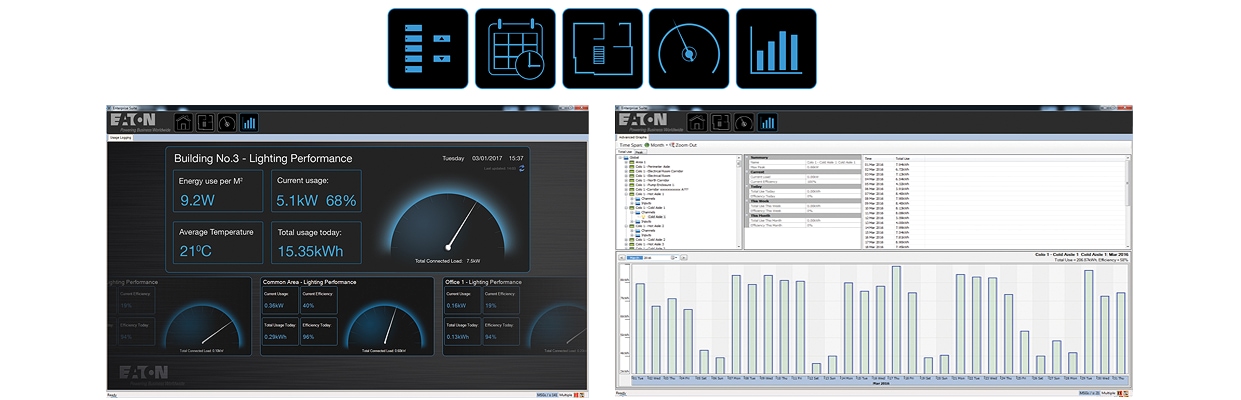The height and width of the screenshot is (400, 1241).
Task: Expand the Area 1 tree node
Action: (x=626, y=162)
